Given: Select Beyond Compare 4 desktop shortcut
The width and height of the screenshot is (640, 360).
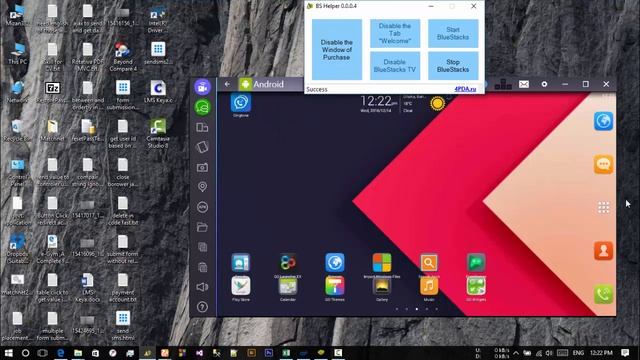Looking at the screenshot, I should (x=123, y=57).
